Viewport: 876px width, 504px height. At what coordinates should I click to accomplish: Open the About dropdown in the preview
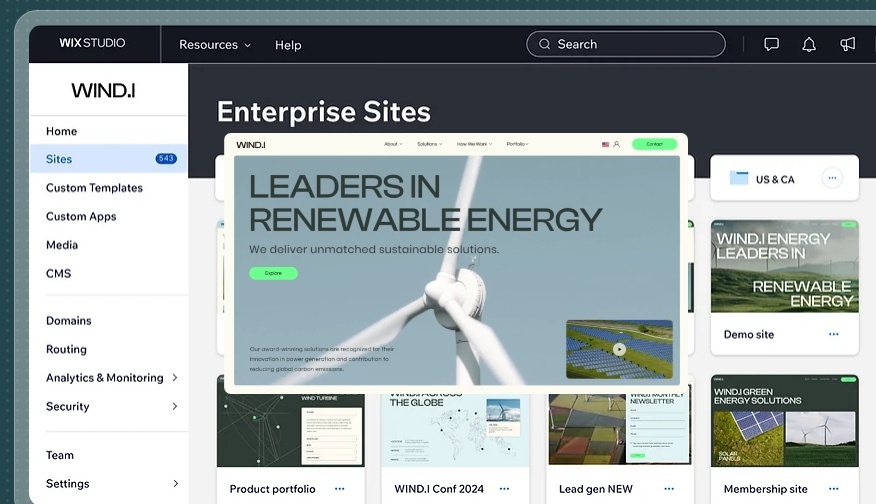click(x=393, y=144)
